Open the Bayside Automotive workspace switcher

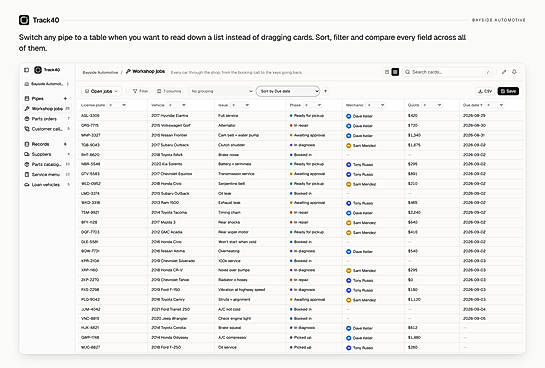tap(46, 84)
